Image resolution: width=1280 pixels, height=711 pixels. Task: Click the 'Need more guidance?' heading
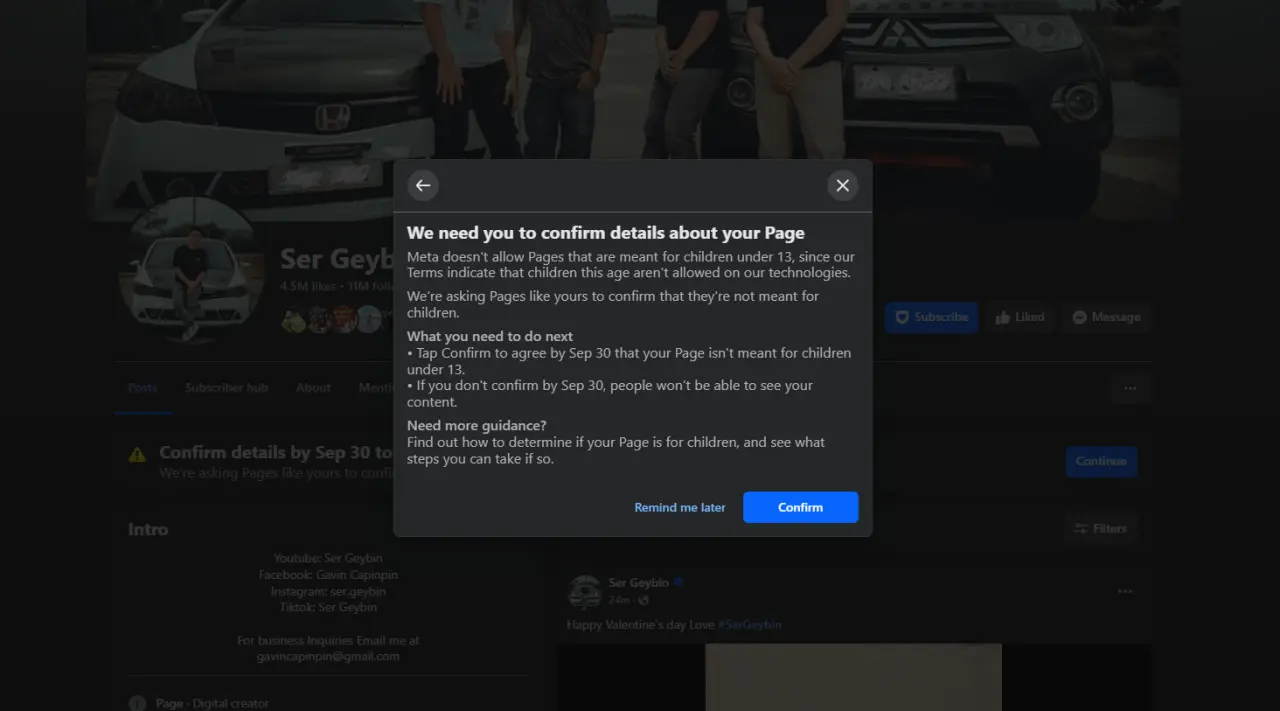pos(476,426)
